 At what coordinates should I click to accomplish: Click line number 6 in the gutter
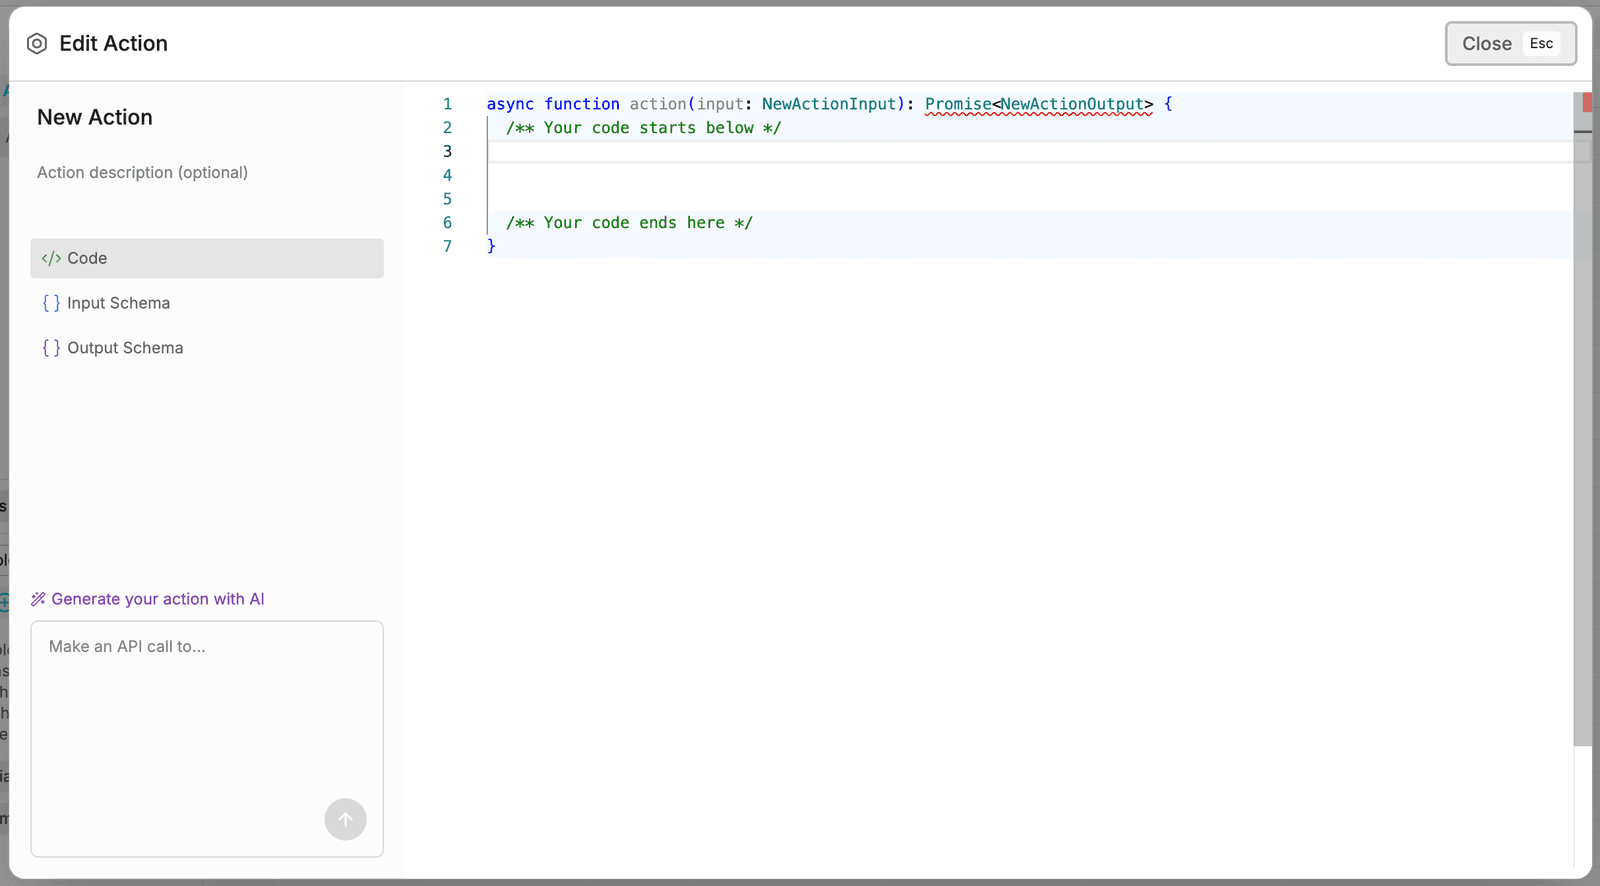pyautogui.click(x=447, y=223)
